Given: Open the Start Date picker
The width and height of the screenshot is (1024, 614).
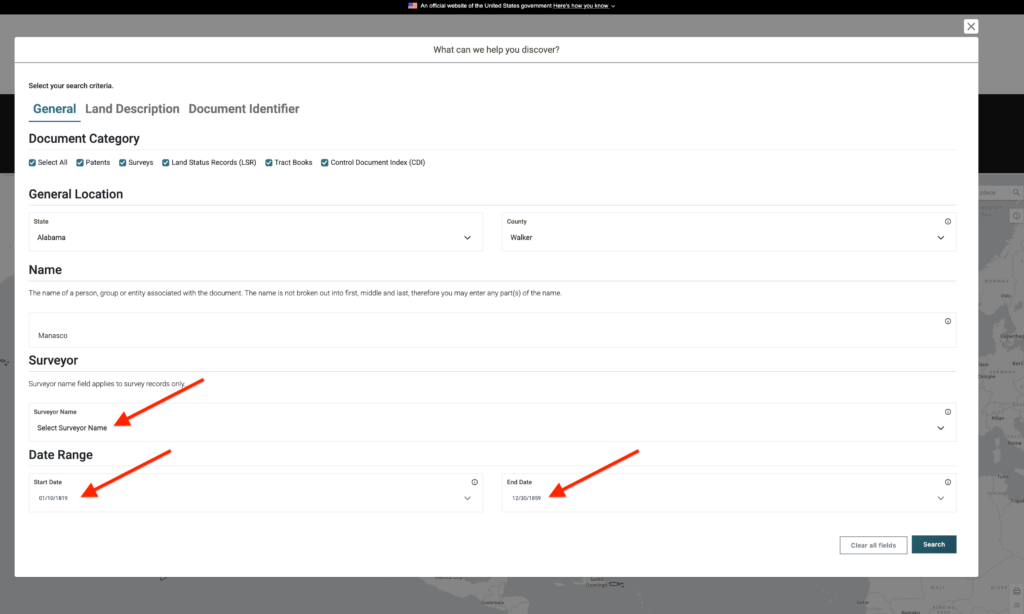Looking at the screenshot, I should 256,493.
